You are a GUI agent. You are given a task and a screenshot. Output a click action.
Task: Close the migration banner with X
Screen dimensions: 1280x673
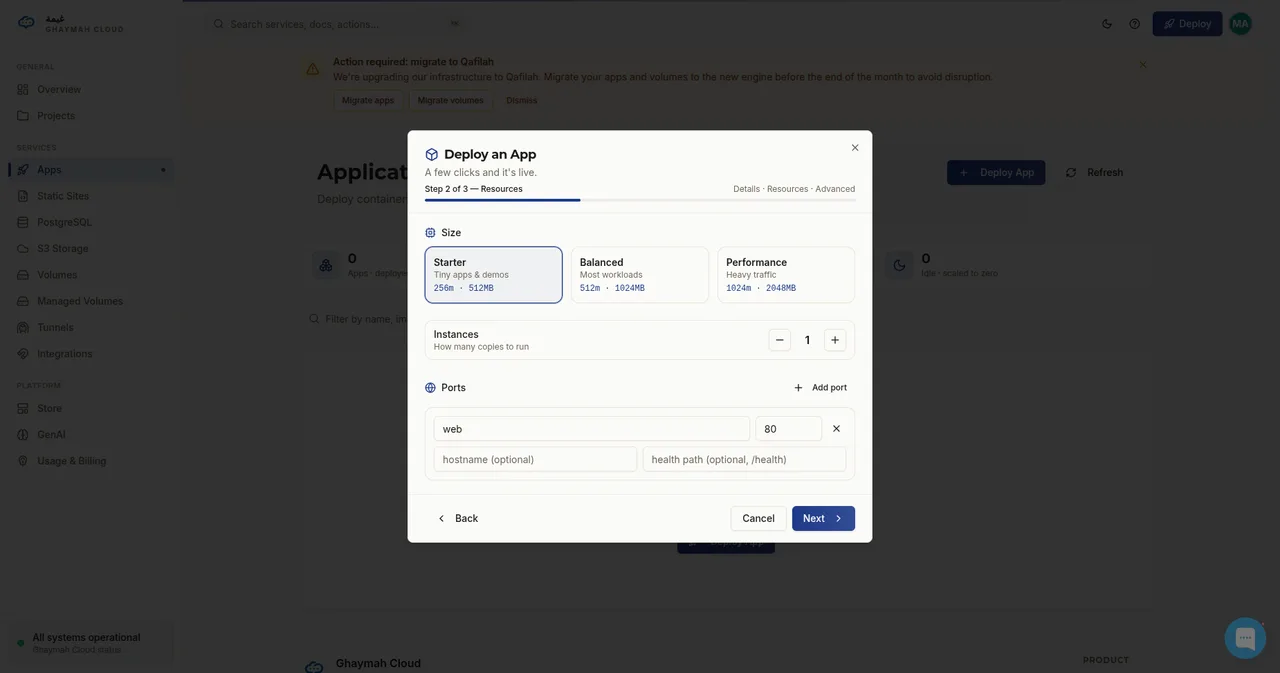1143,64
